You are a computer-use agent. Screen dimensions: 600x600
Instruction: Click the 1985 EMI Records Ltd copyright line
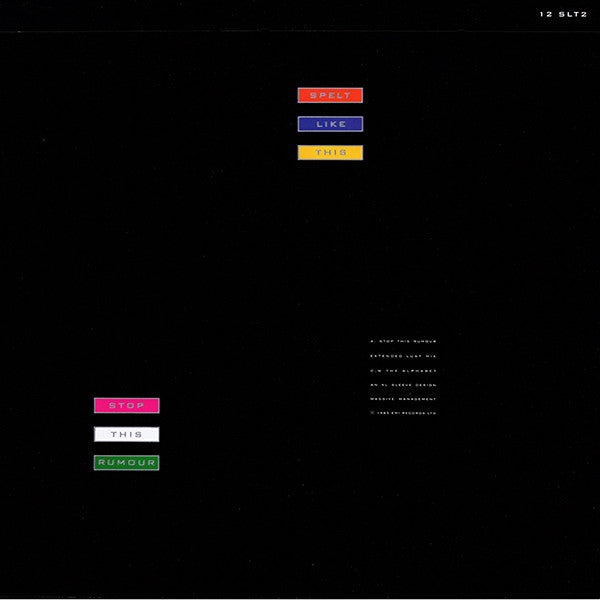403,413
